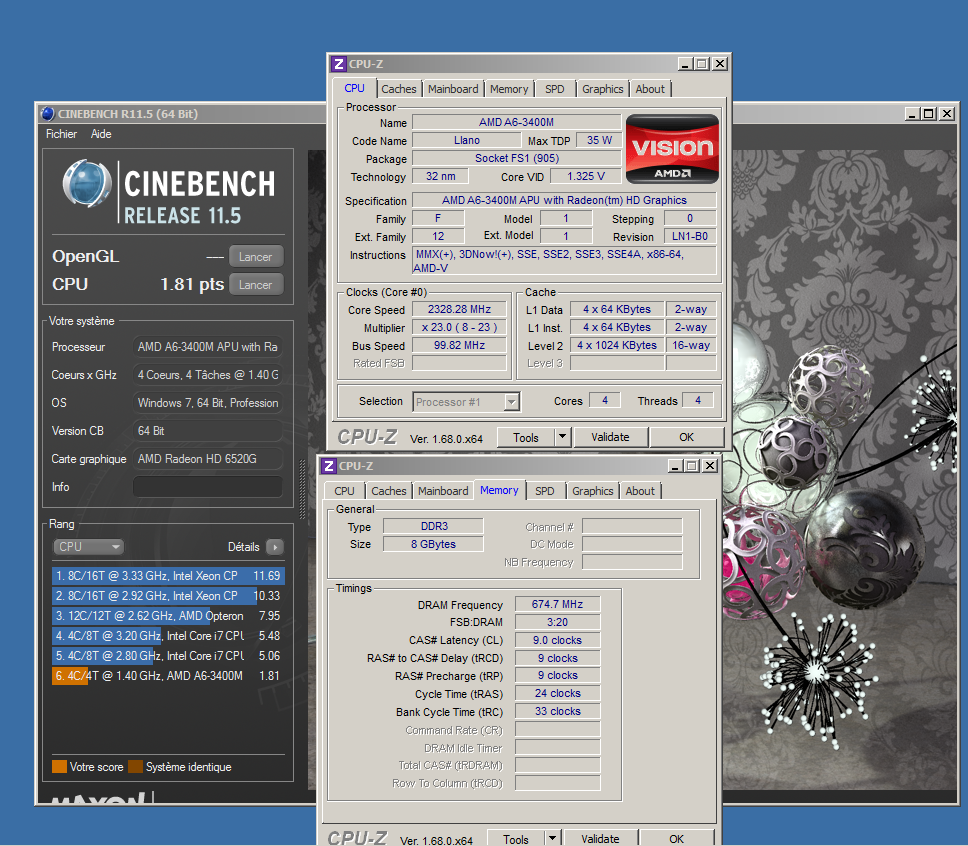The width and height of the screenshot is (968, 846).
Task: Click Tools button in lower CPU-Z window
Action: pos(516,839)
